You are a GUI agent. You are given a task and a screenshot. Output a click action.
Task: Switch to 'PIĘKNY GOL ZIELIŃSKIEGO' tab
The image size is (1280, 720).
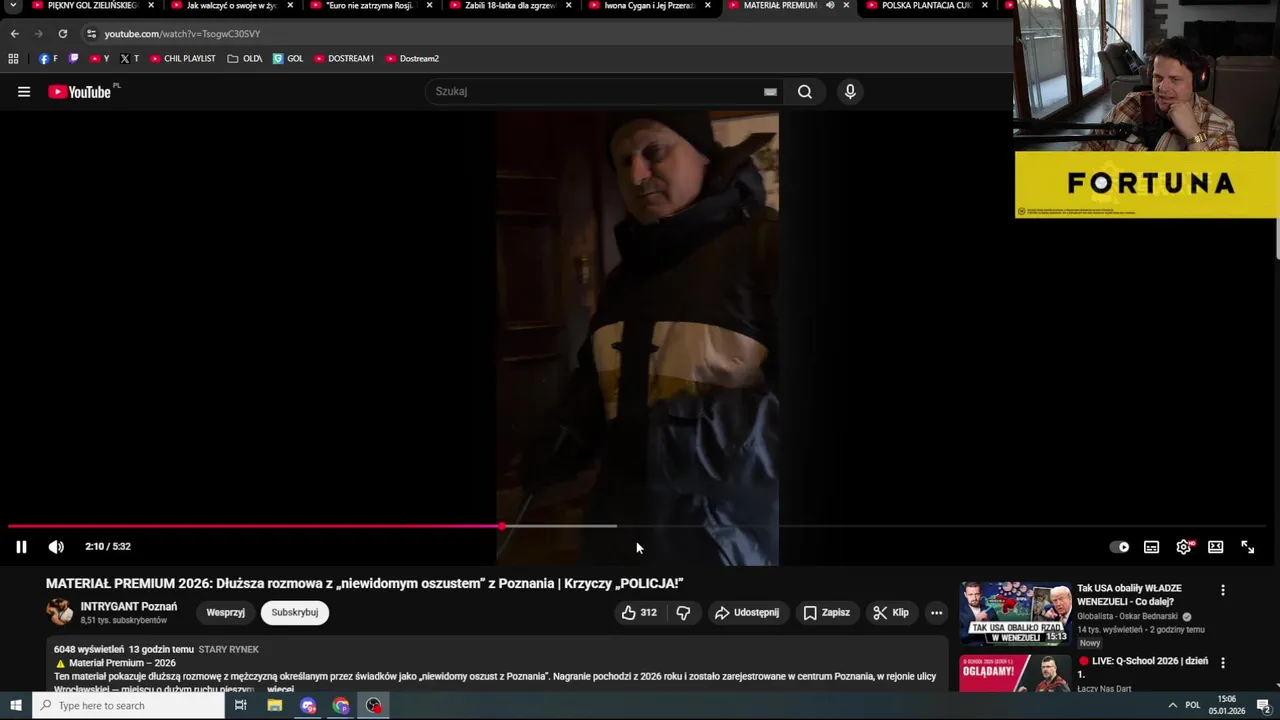tap(90, 6)
